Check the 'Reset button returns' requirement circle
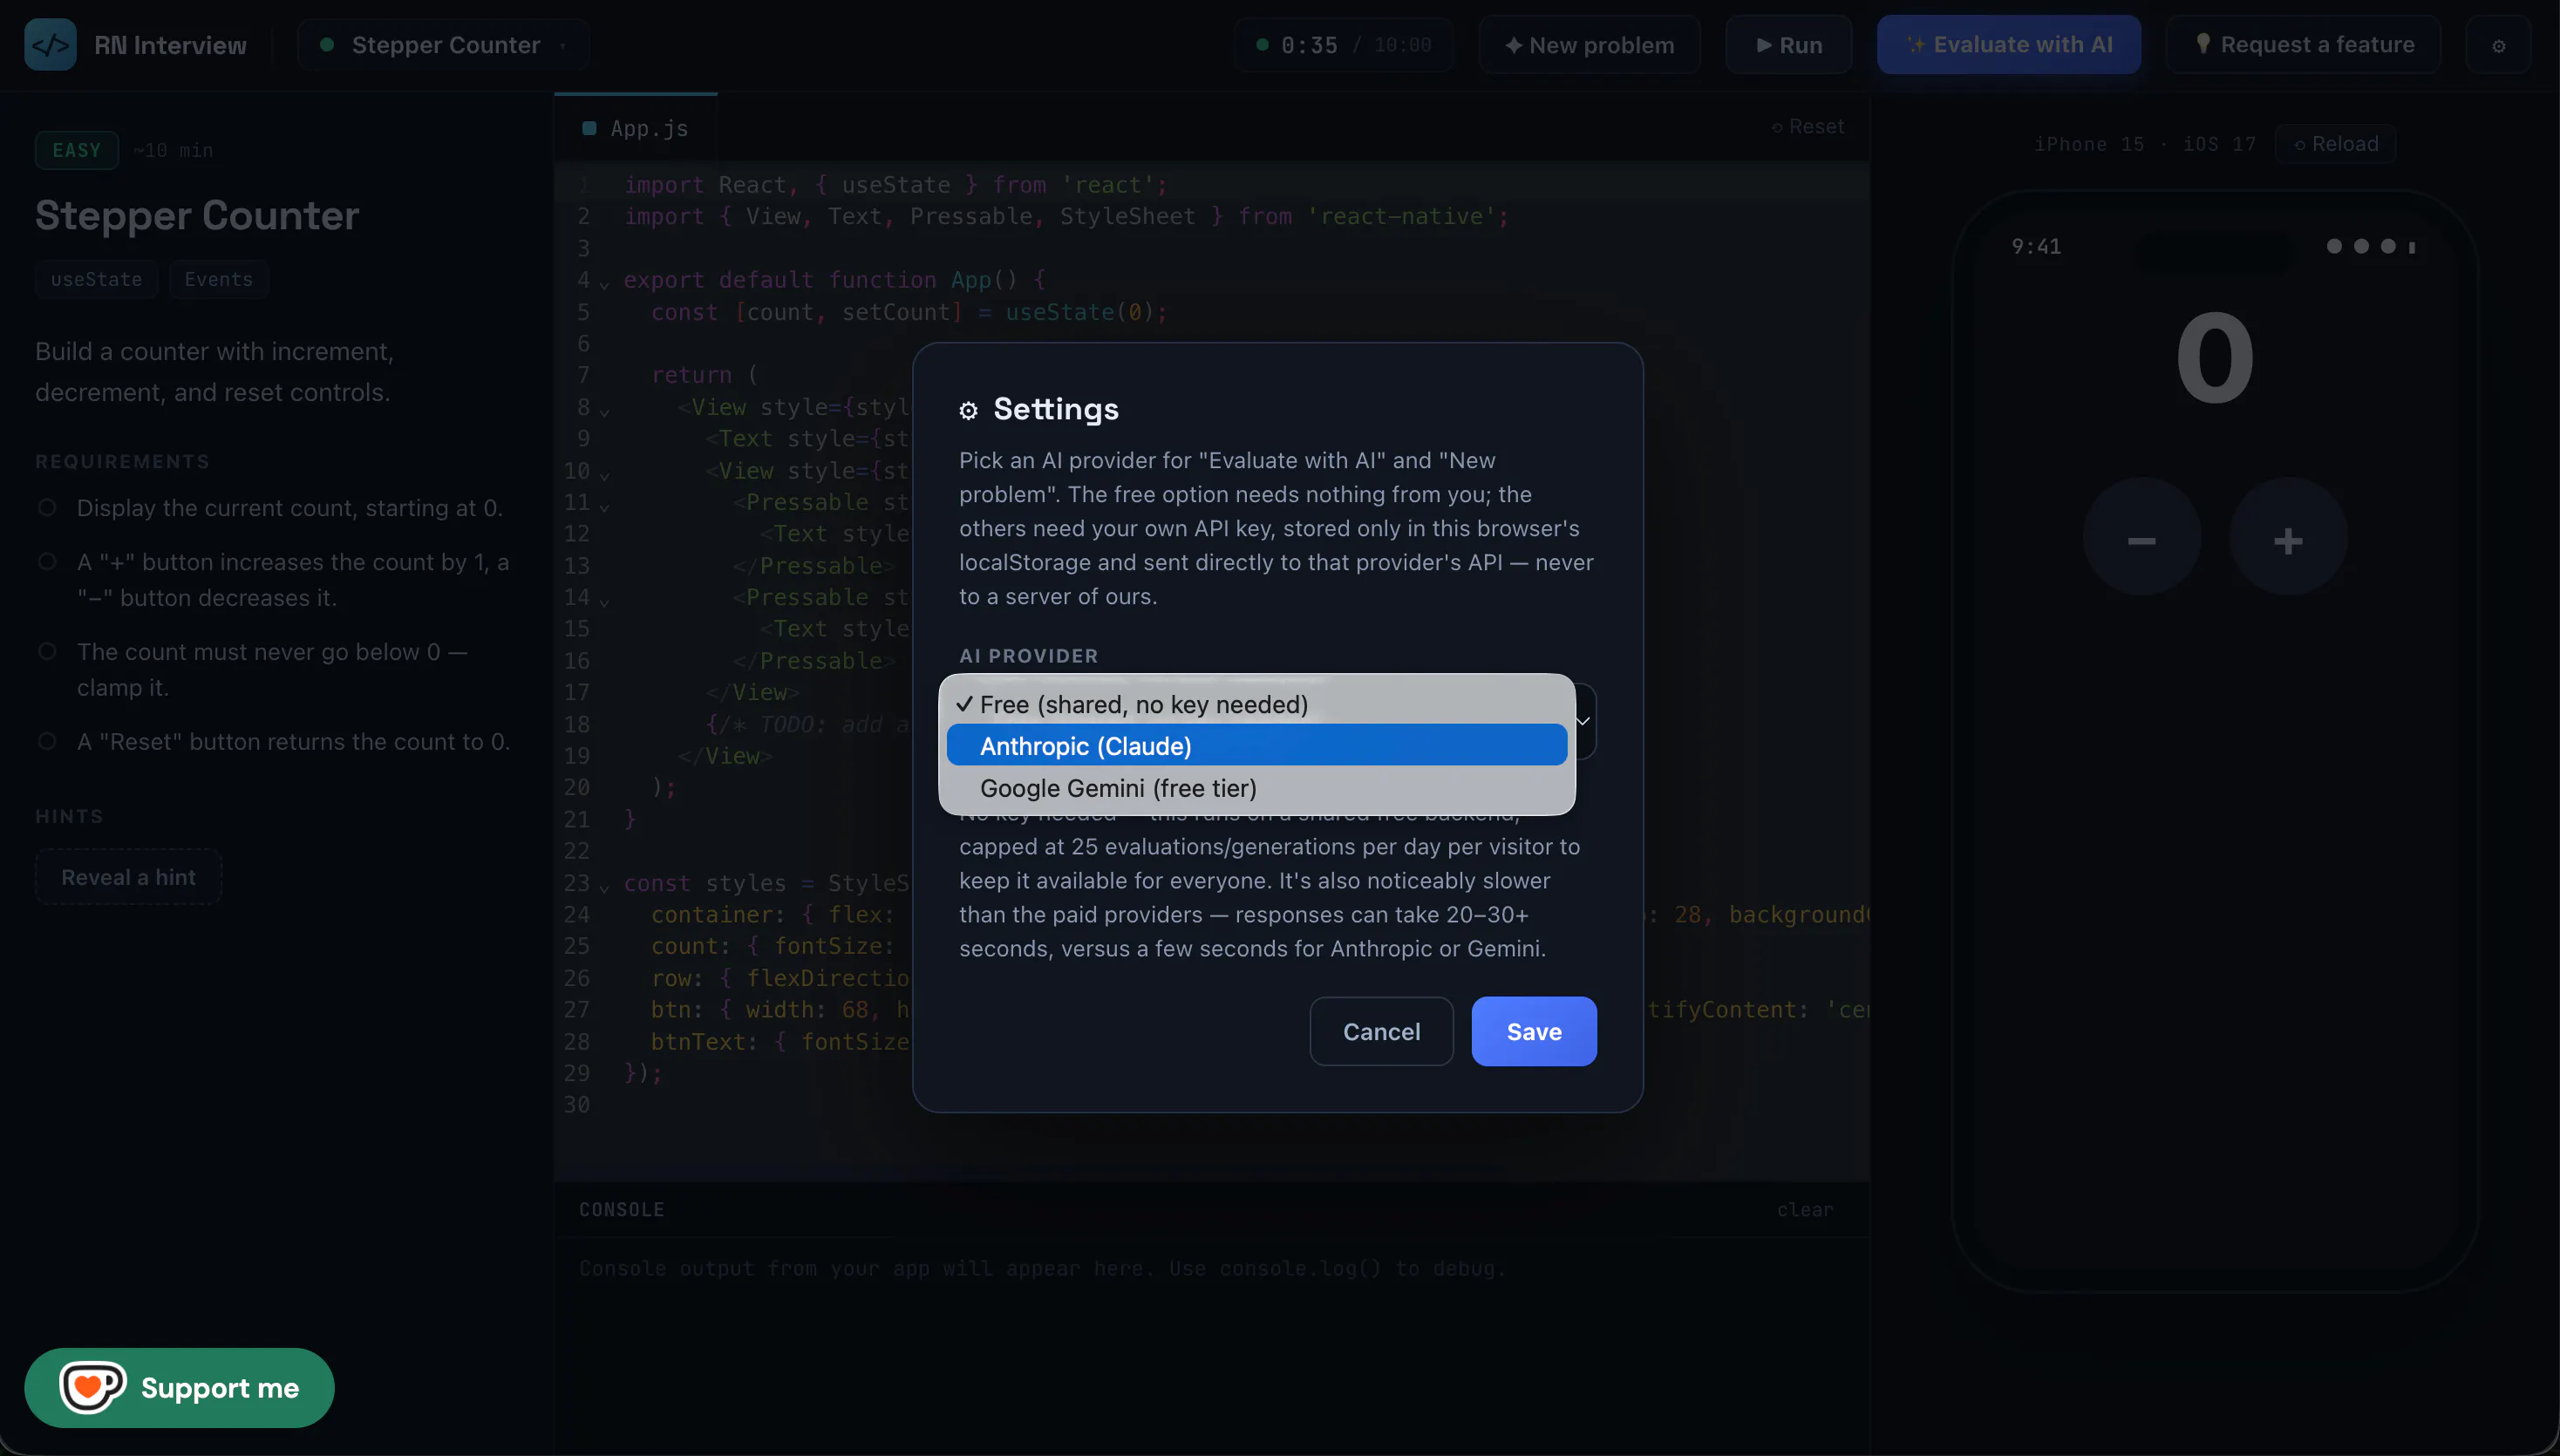The height and width of the screenshot is (1456, 2560). pyautogui.click(x=47, y=742)
